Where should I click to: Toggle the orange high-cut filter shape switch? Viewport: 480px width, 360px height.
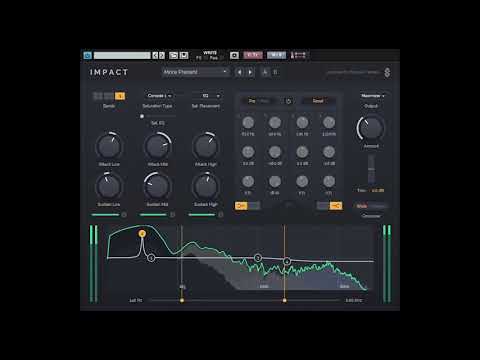point(329,206)
